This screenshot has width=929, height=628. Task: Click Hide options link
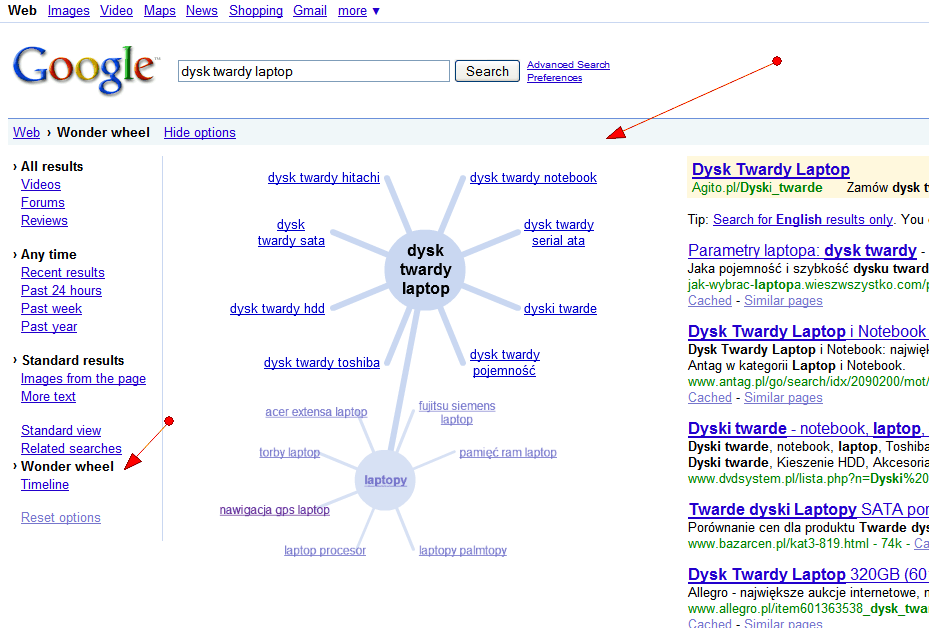[x=200, y=132]
